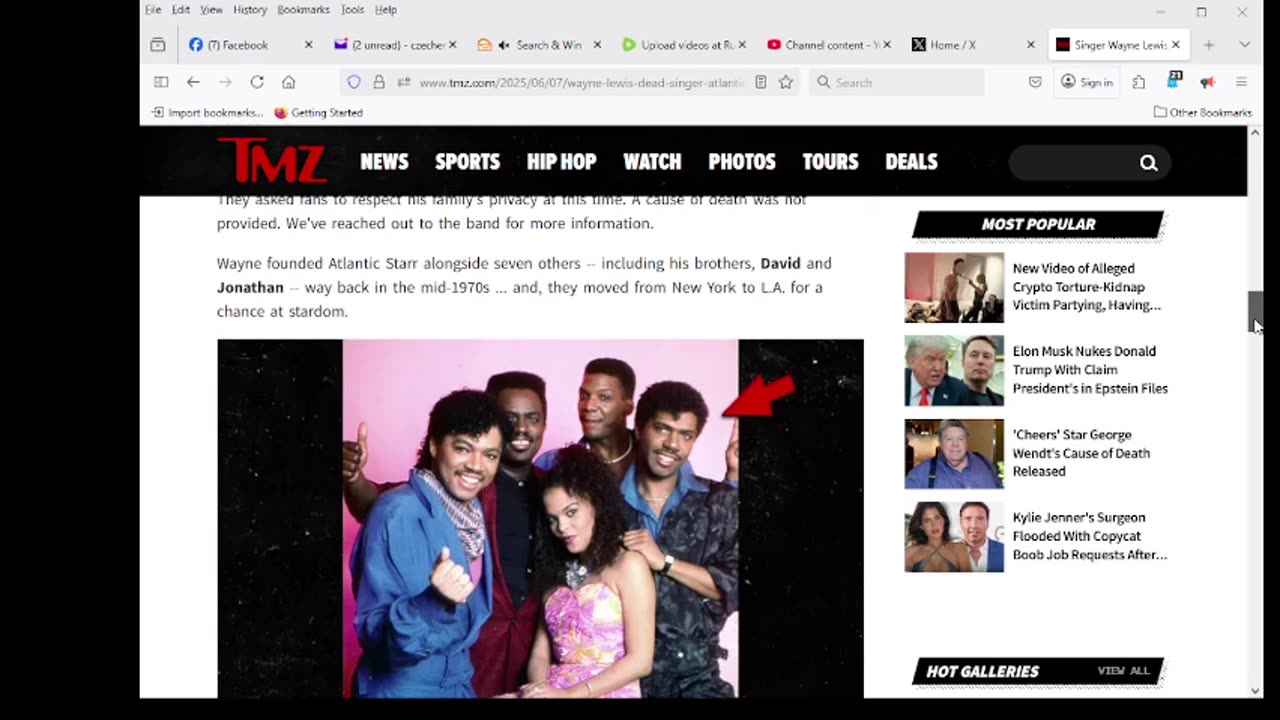
Task: Go to the browser home page
Action: point(289,82)
